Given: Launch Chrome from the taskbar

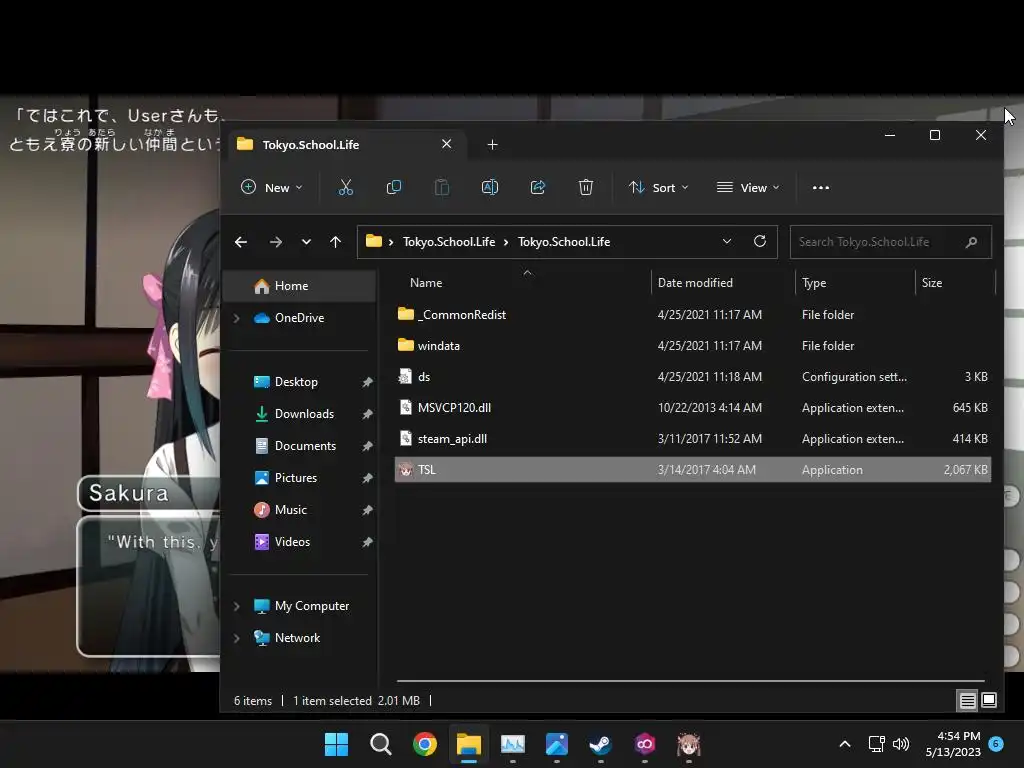Looking at the screenshot, I should tap(424, 744).
